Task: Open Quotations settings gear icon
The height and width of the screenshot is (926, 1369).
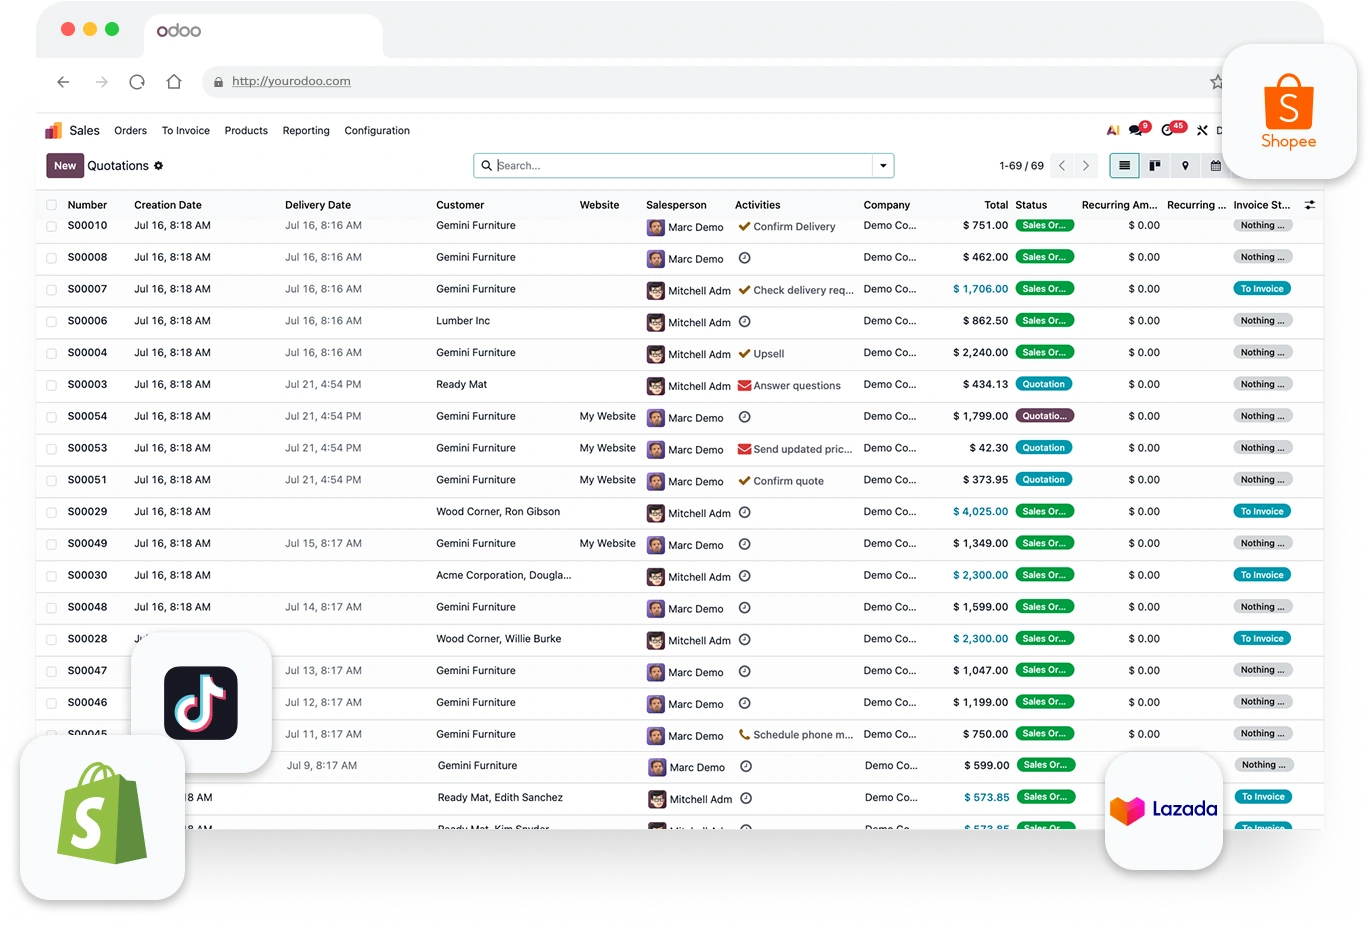Action: 158,166
